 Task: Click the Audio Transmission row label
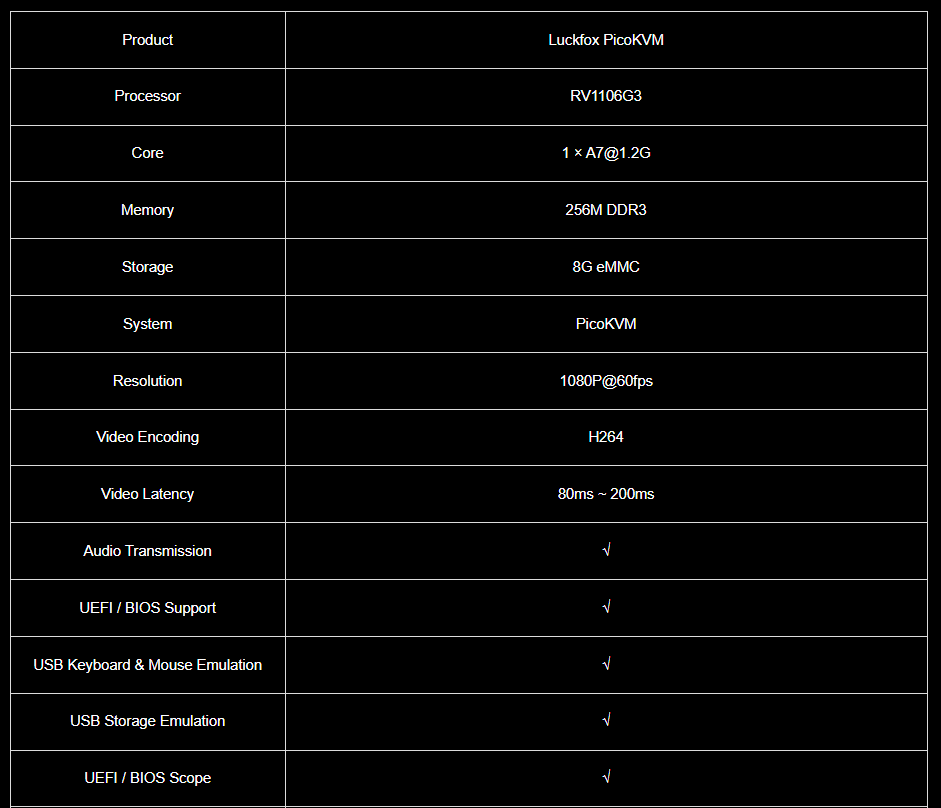[147, 551]
